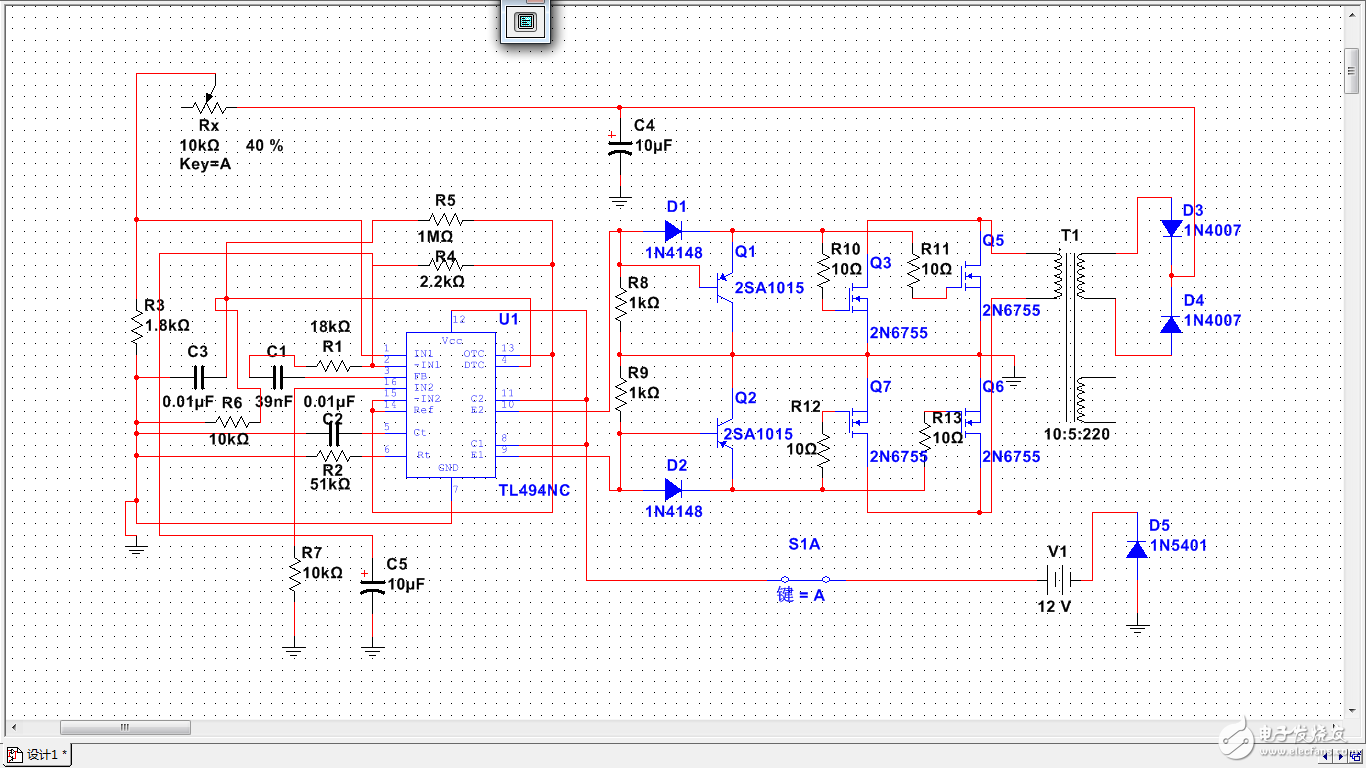Screen dimensions: 1366x768
Task: Select capacitor C5 symbol
Action: pos(372,588)
